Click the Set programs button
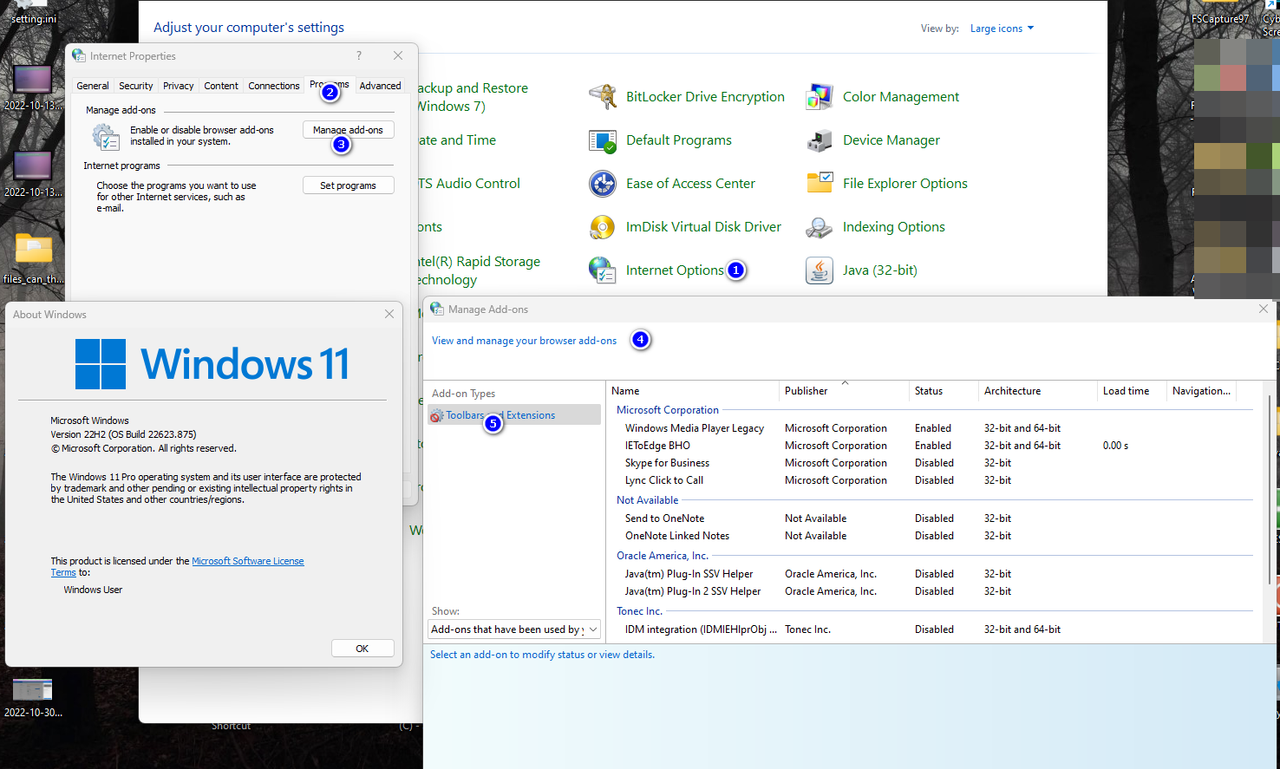Screen dimensions: 1280x769 point(348,186)
